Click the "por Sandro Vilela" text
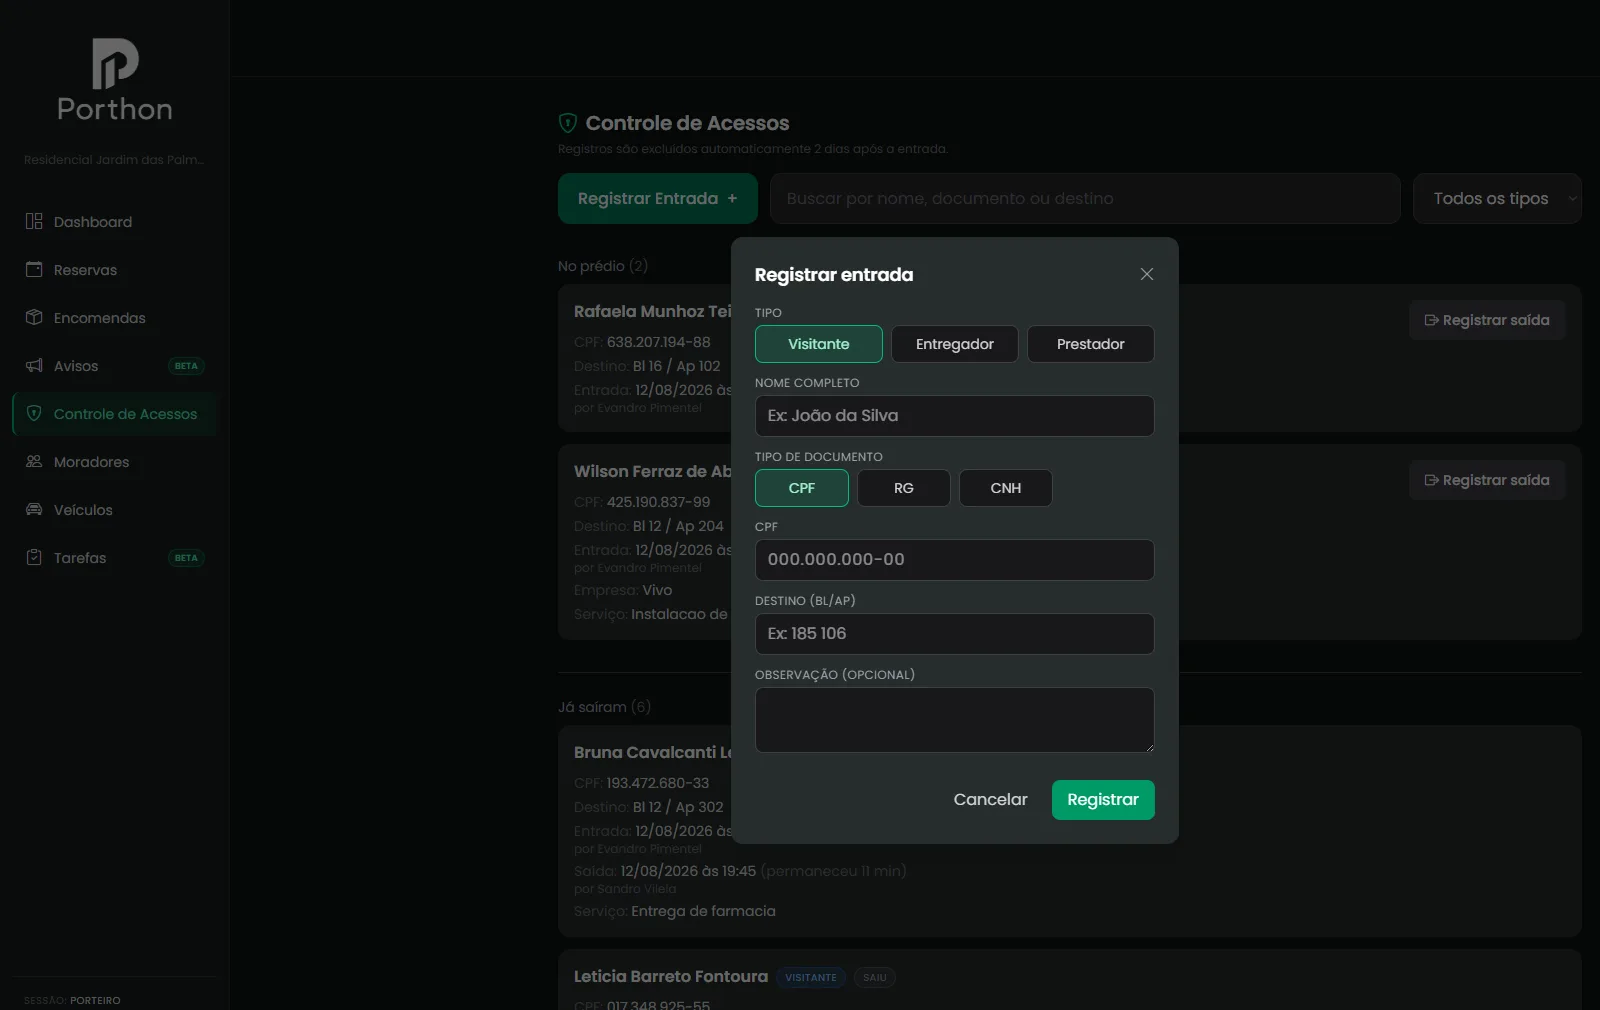 (x=625, y=889)
